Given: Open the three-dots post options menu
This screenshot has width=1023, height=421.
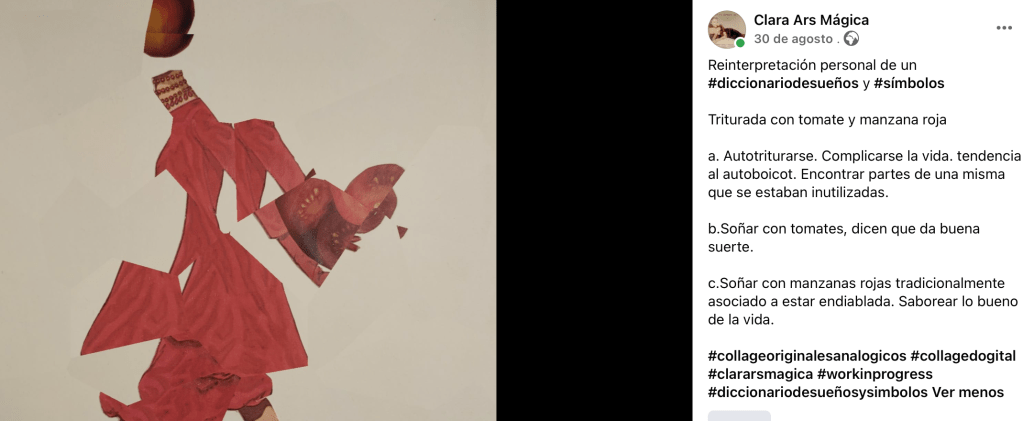Looking at the screenshot, I should click(x=1004, y=28).
